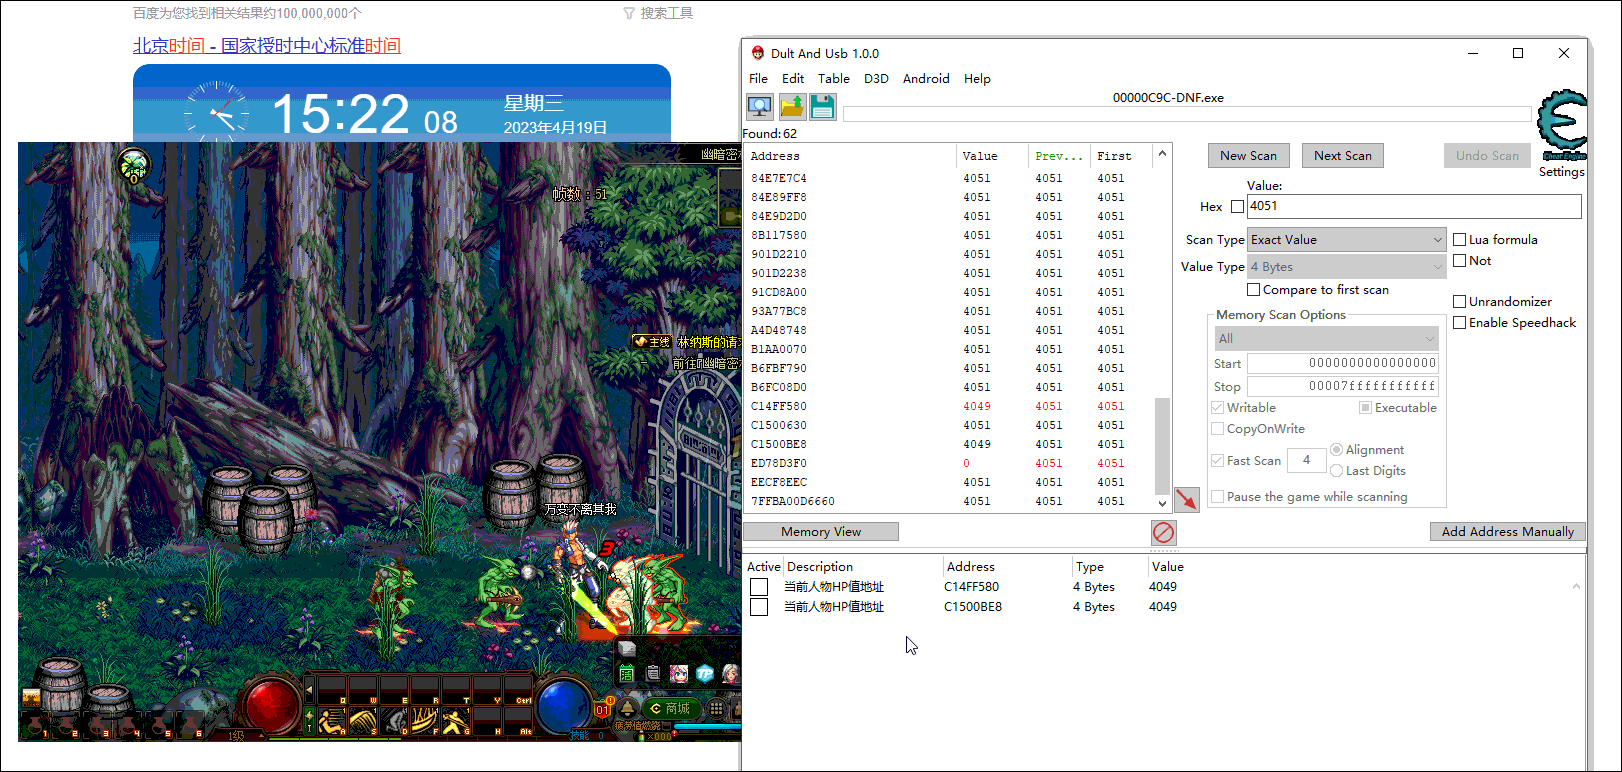Click the Start address input field
This screenshot has height=772, width=1622.
click(x=1343, y=363)
